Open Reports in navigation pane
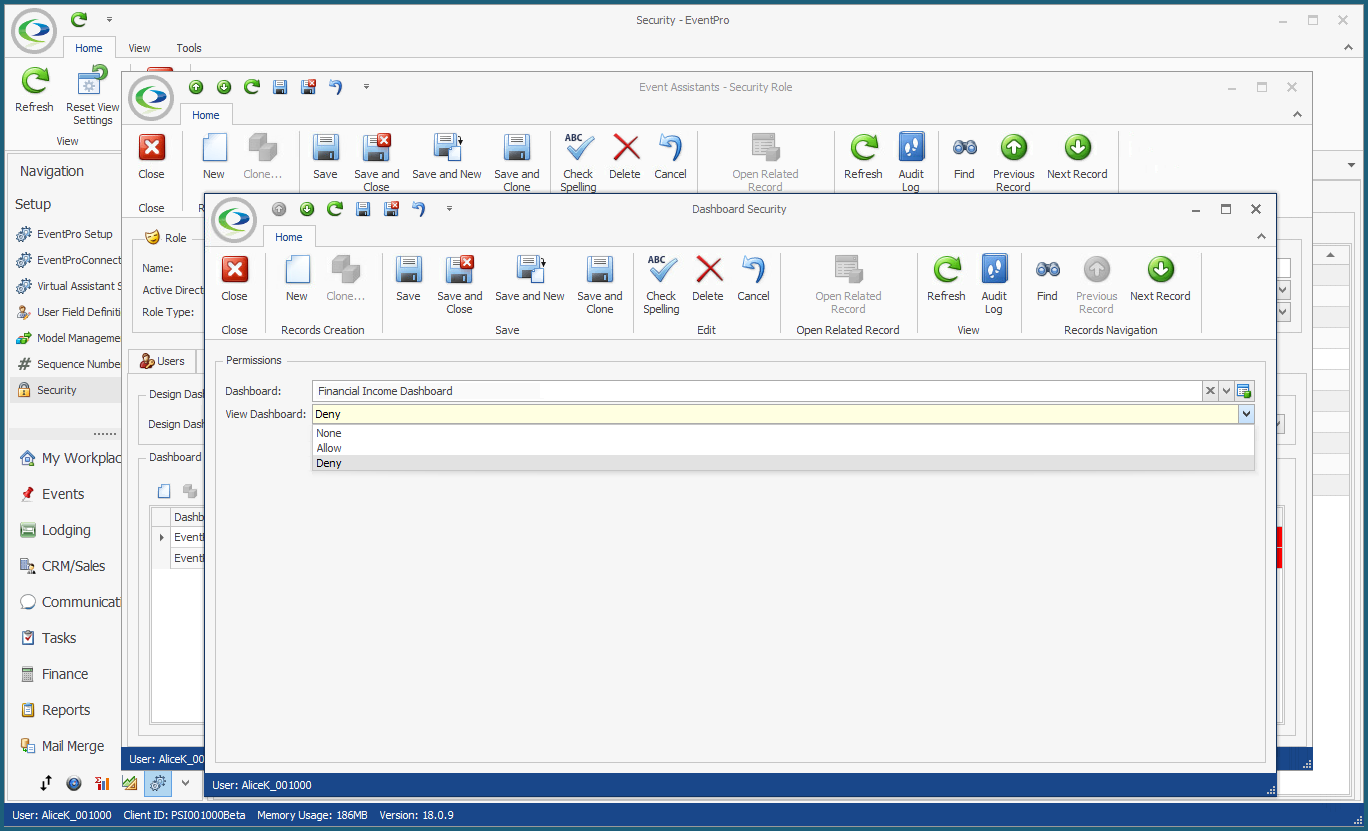Viewport: 1368px width, 831px height. [66, 710]
